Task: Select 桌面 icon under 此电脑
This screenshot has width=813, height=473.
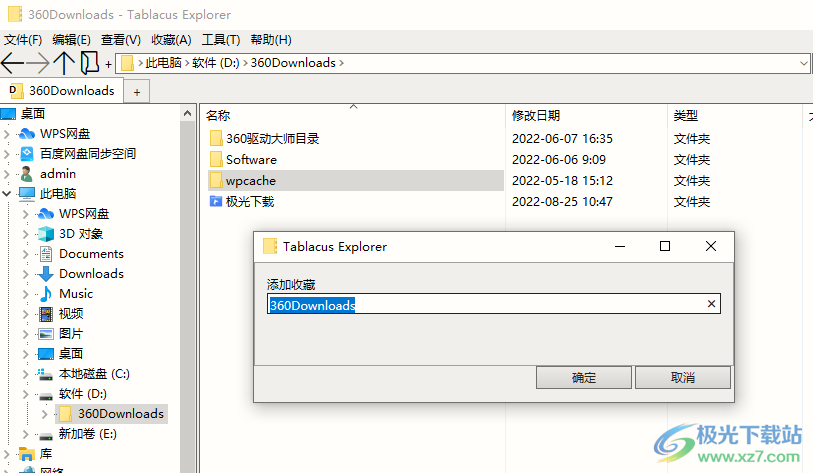Action: [x=46, y=354]
